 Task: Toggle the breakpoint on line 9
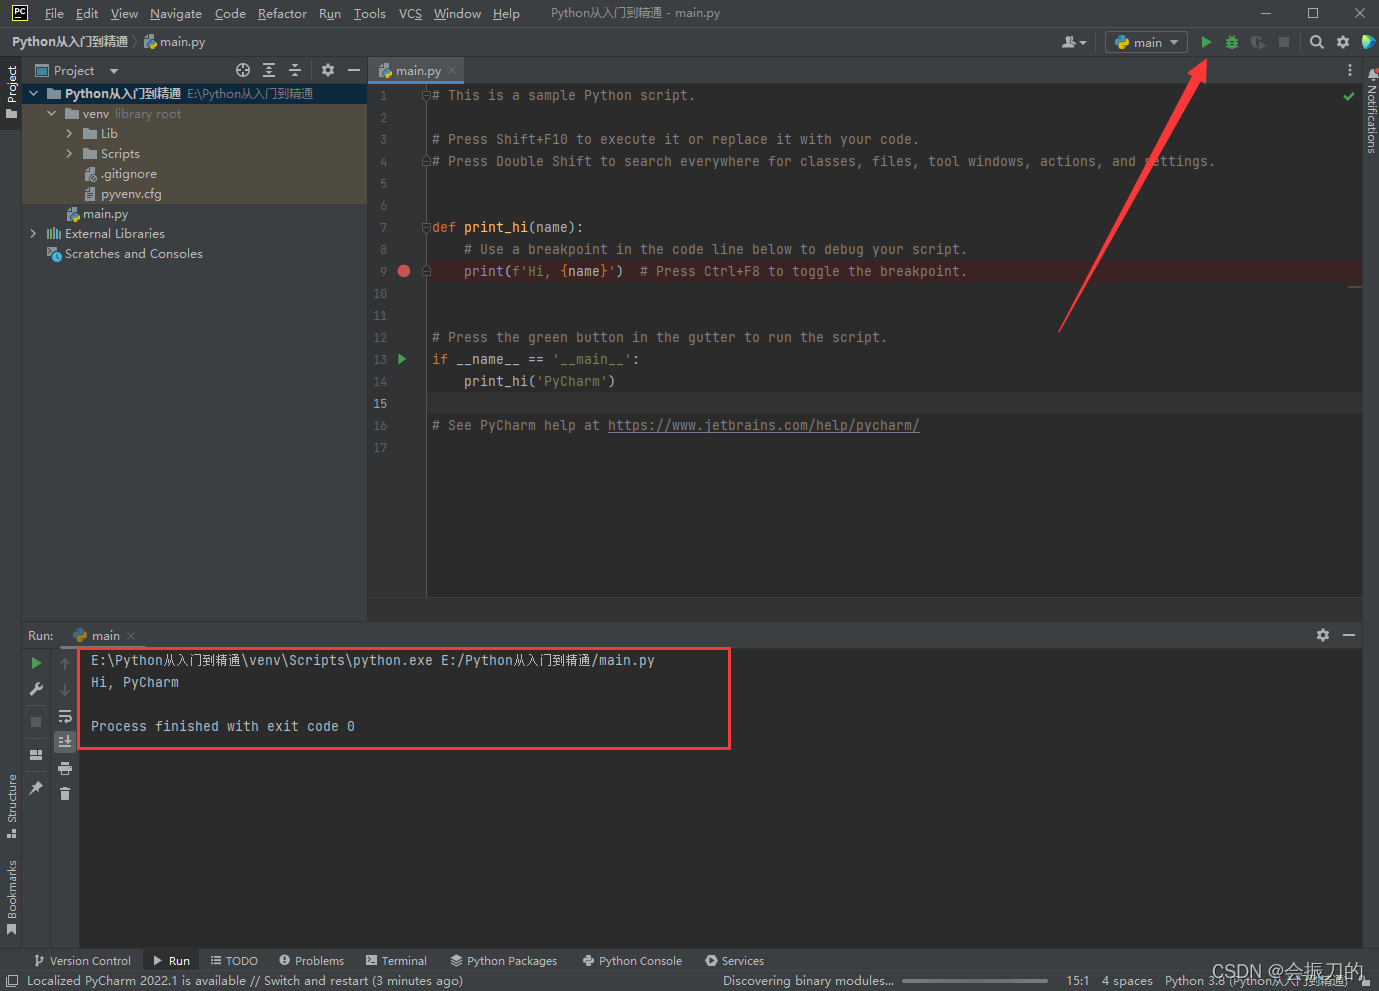coord(403,270)
